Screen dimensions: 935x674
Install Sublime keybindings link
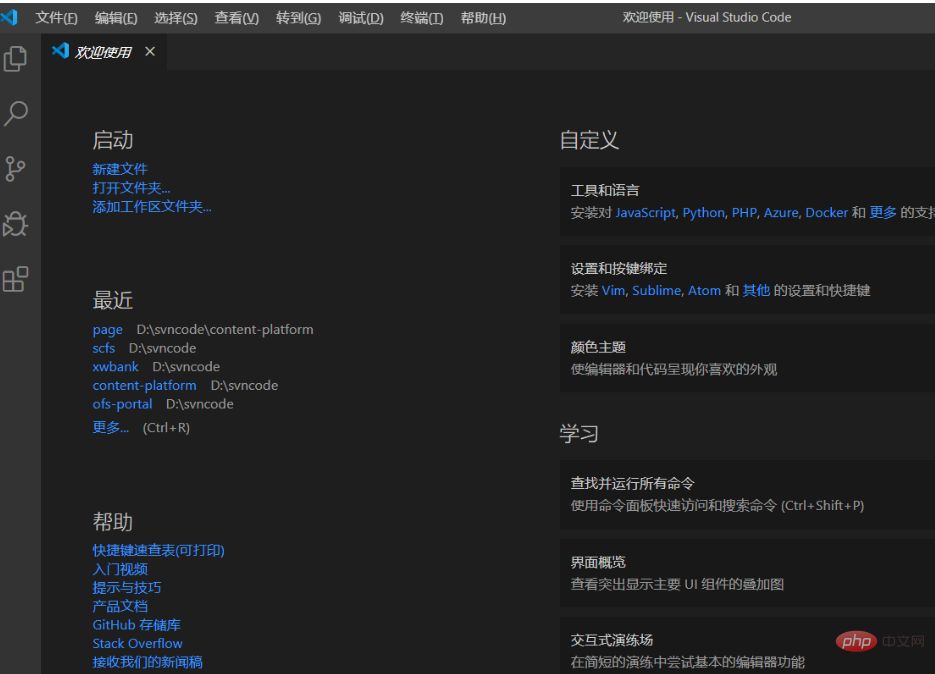click(657, 290)
